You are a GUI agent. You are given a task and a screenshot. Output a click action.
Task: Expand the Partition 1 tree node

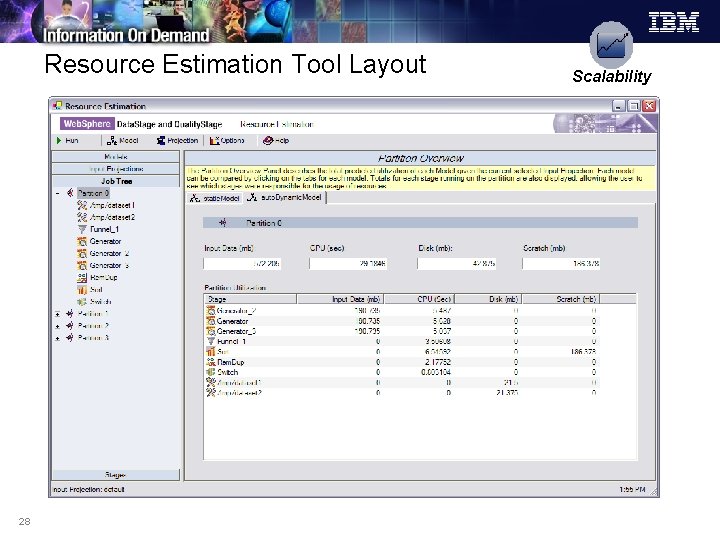click(x=57, y=314)
